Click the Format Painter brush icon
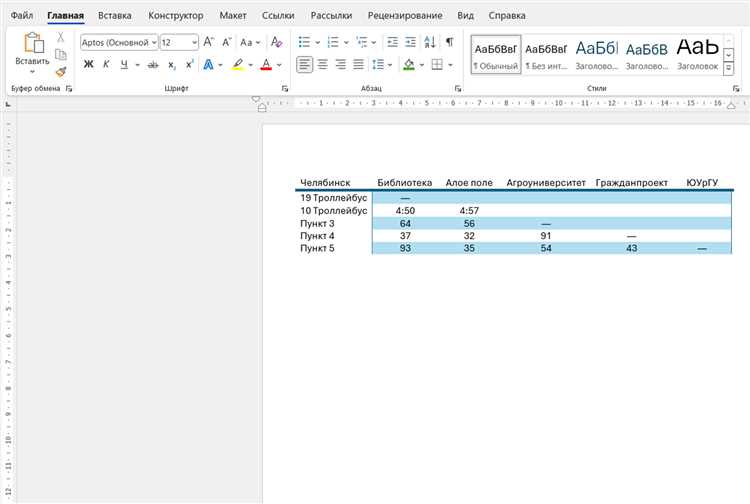The image size is (750, 504). coord(61,72)
